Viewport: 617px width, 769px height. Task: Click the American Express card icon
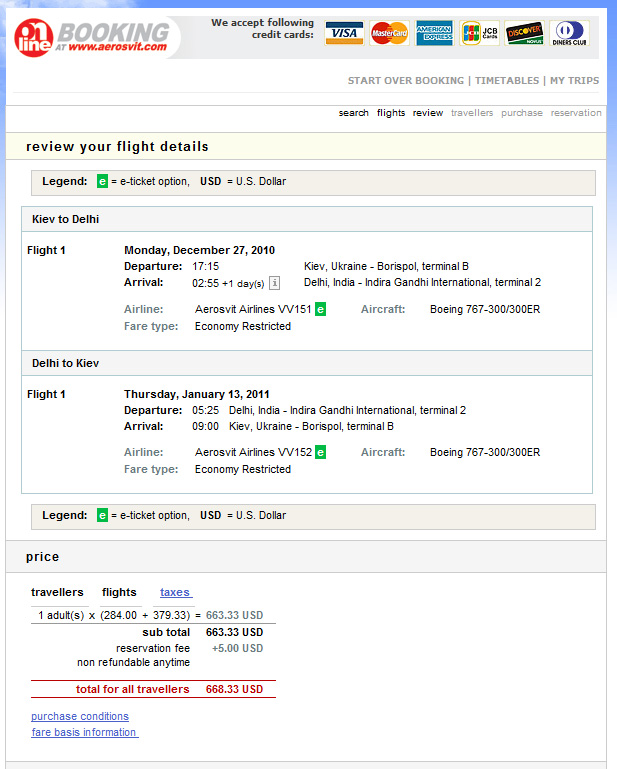[x=434, y=34]
